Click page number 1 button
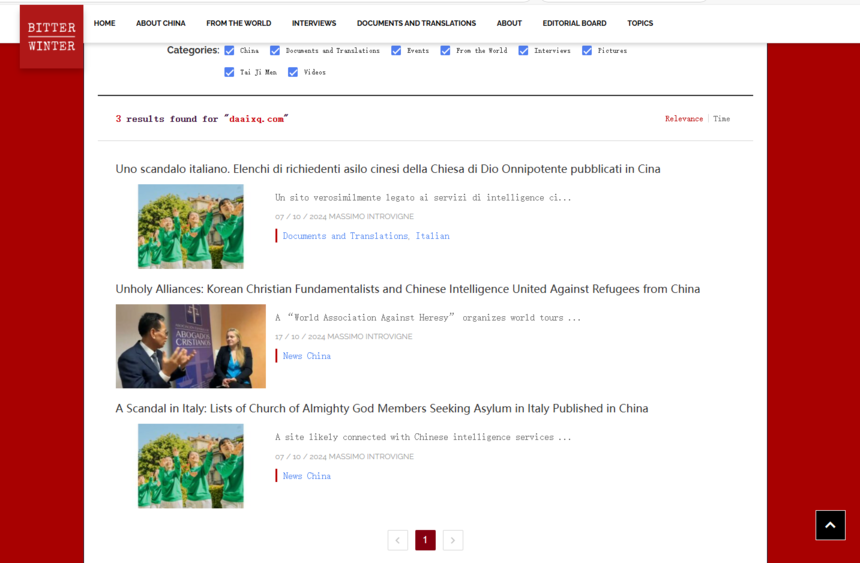 pos(425,540)
